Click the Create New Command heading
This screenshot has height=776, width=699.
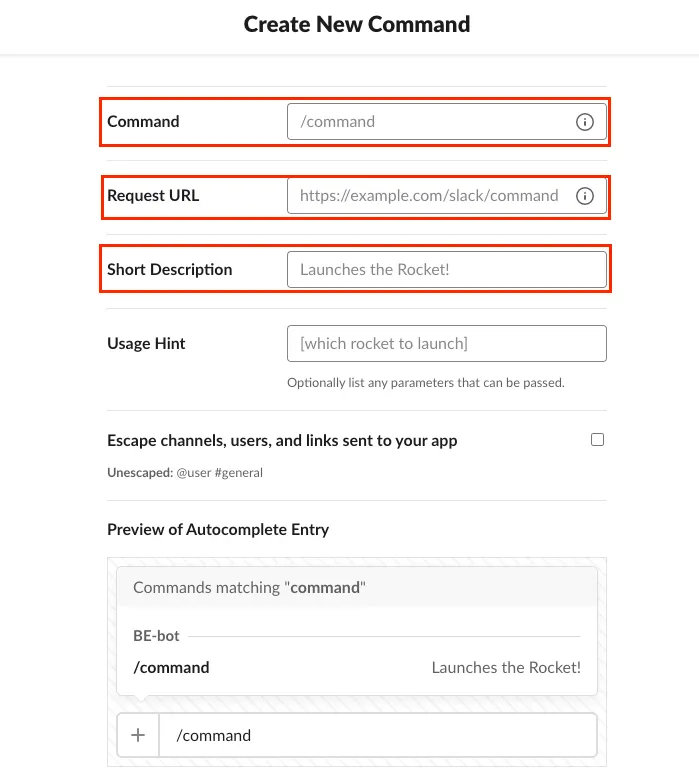357,24
